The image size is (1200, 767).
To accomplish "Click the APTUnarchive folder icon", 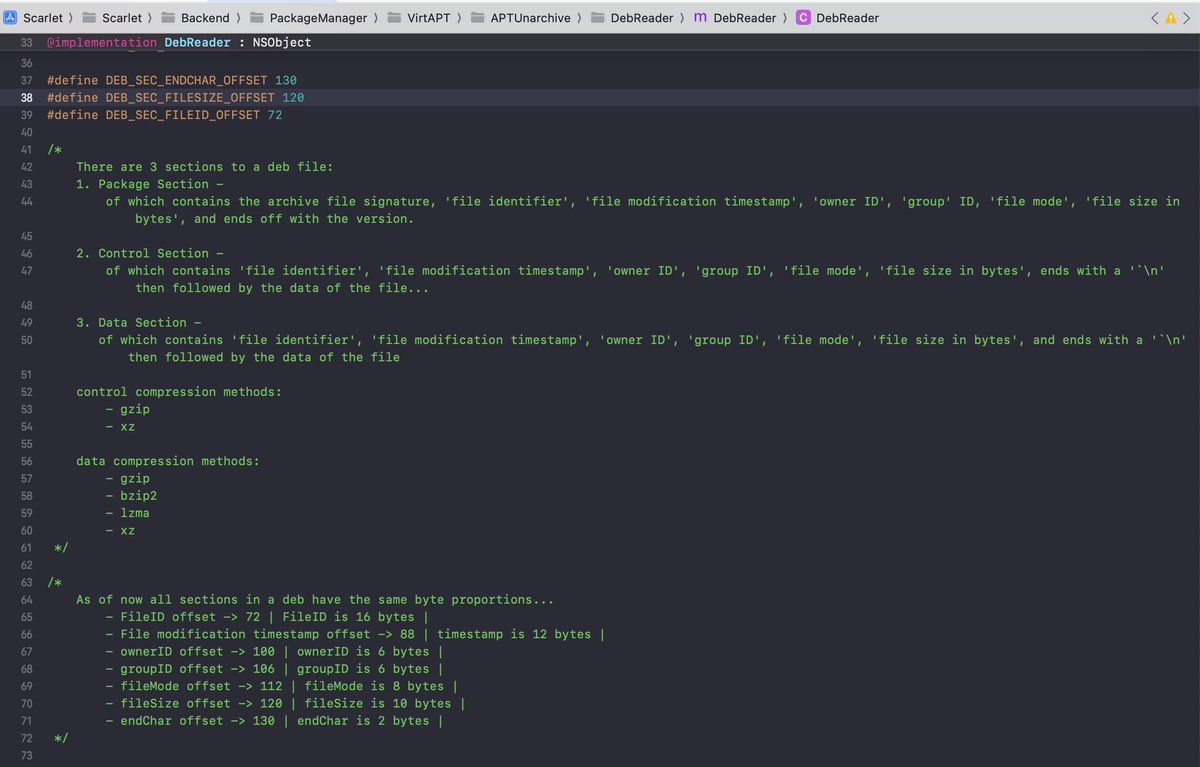I will point(476,17).
